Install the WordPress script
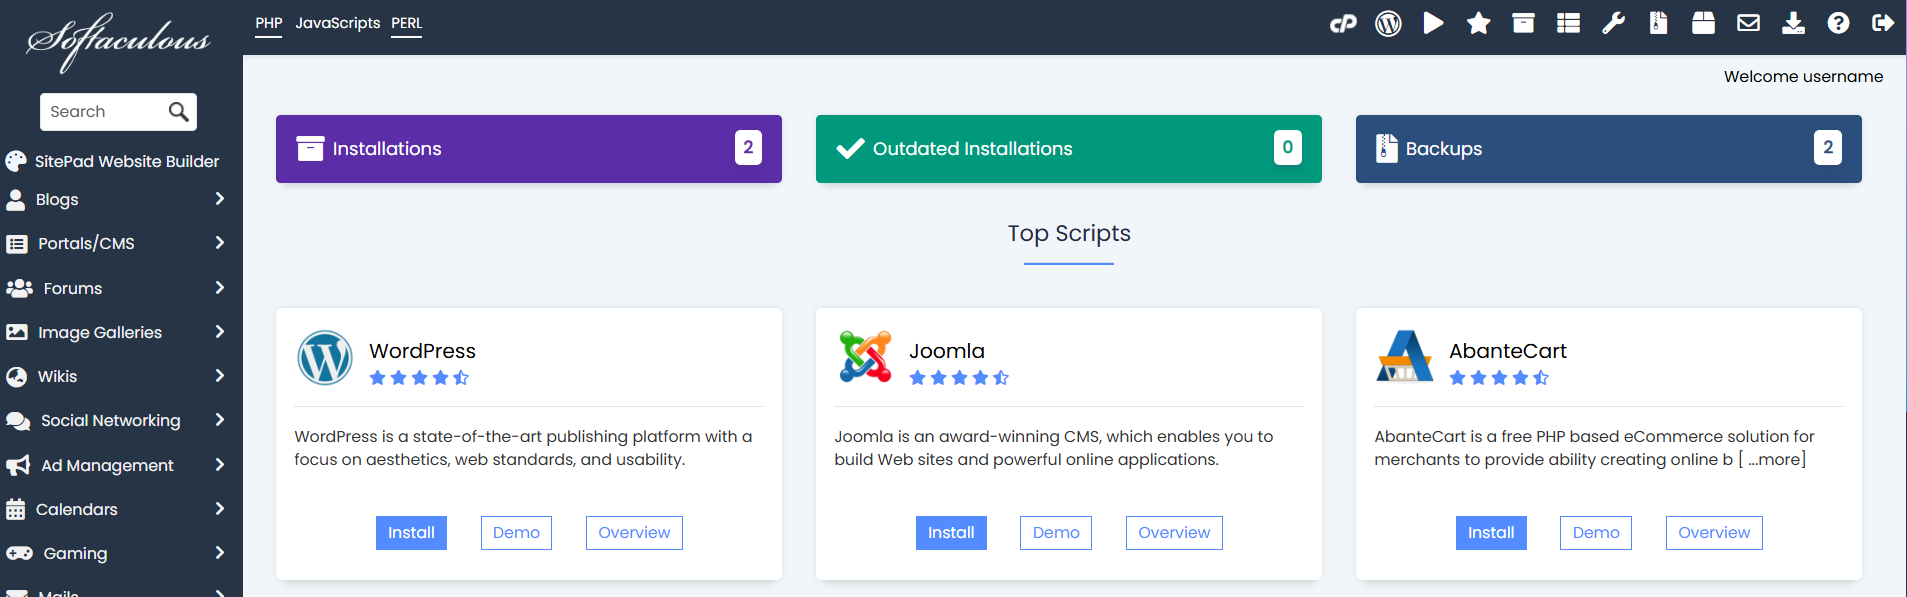The height and width of the screenshot is (597, 1907). 411,533
